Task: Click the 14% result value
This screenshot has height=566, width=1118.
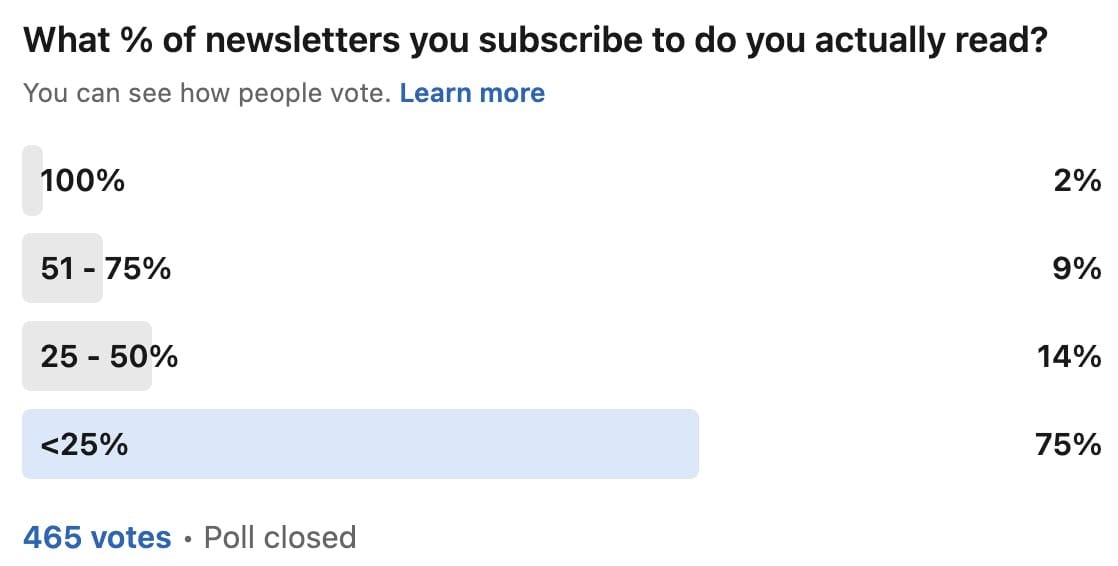Action: (1068, 356)
